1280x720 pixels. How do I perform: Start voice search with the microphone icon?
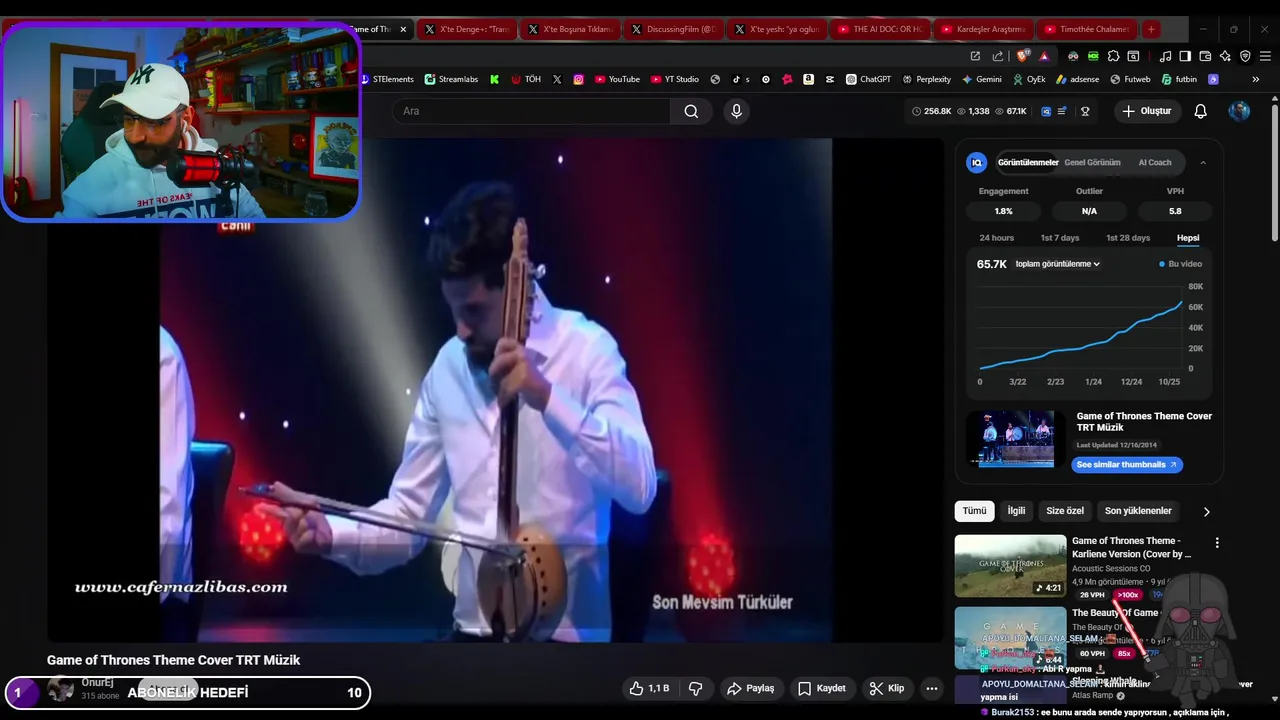click(x=736, y=111)
